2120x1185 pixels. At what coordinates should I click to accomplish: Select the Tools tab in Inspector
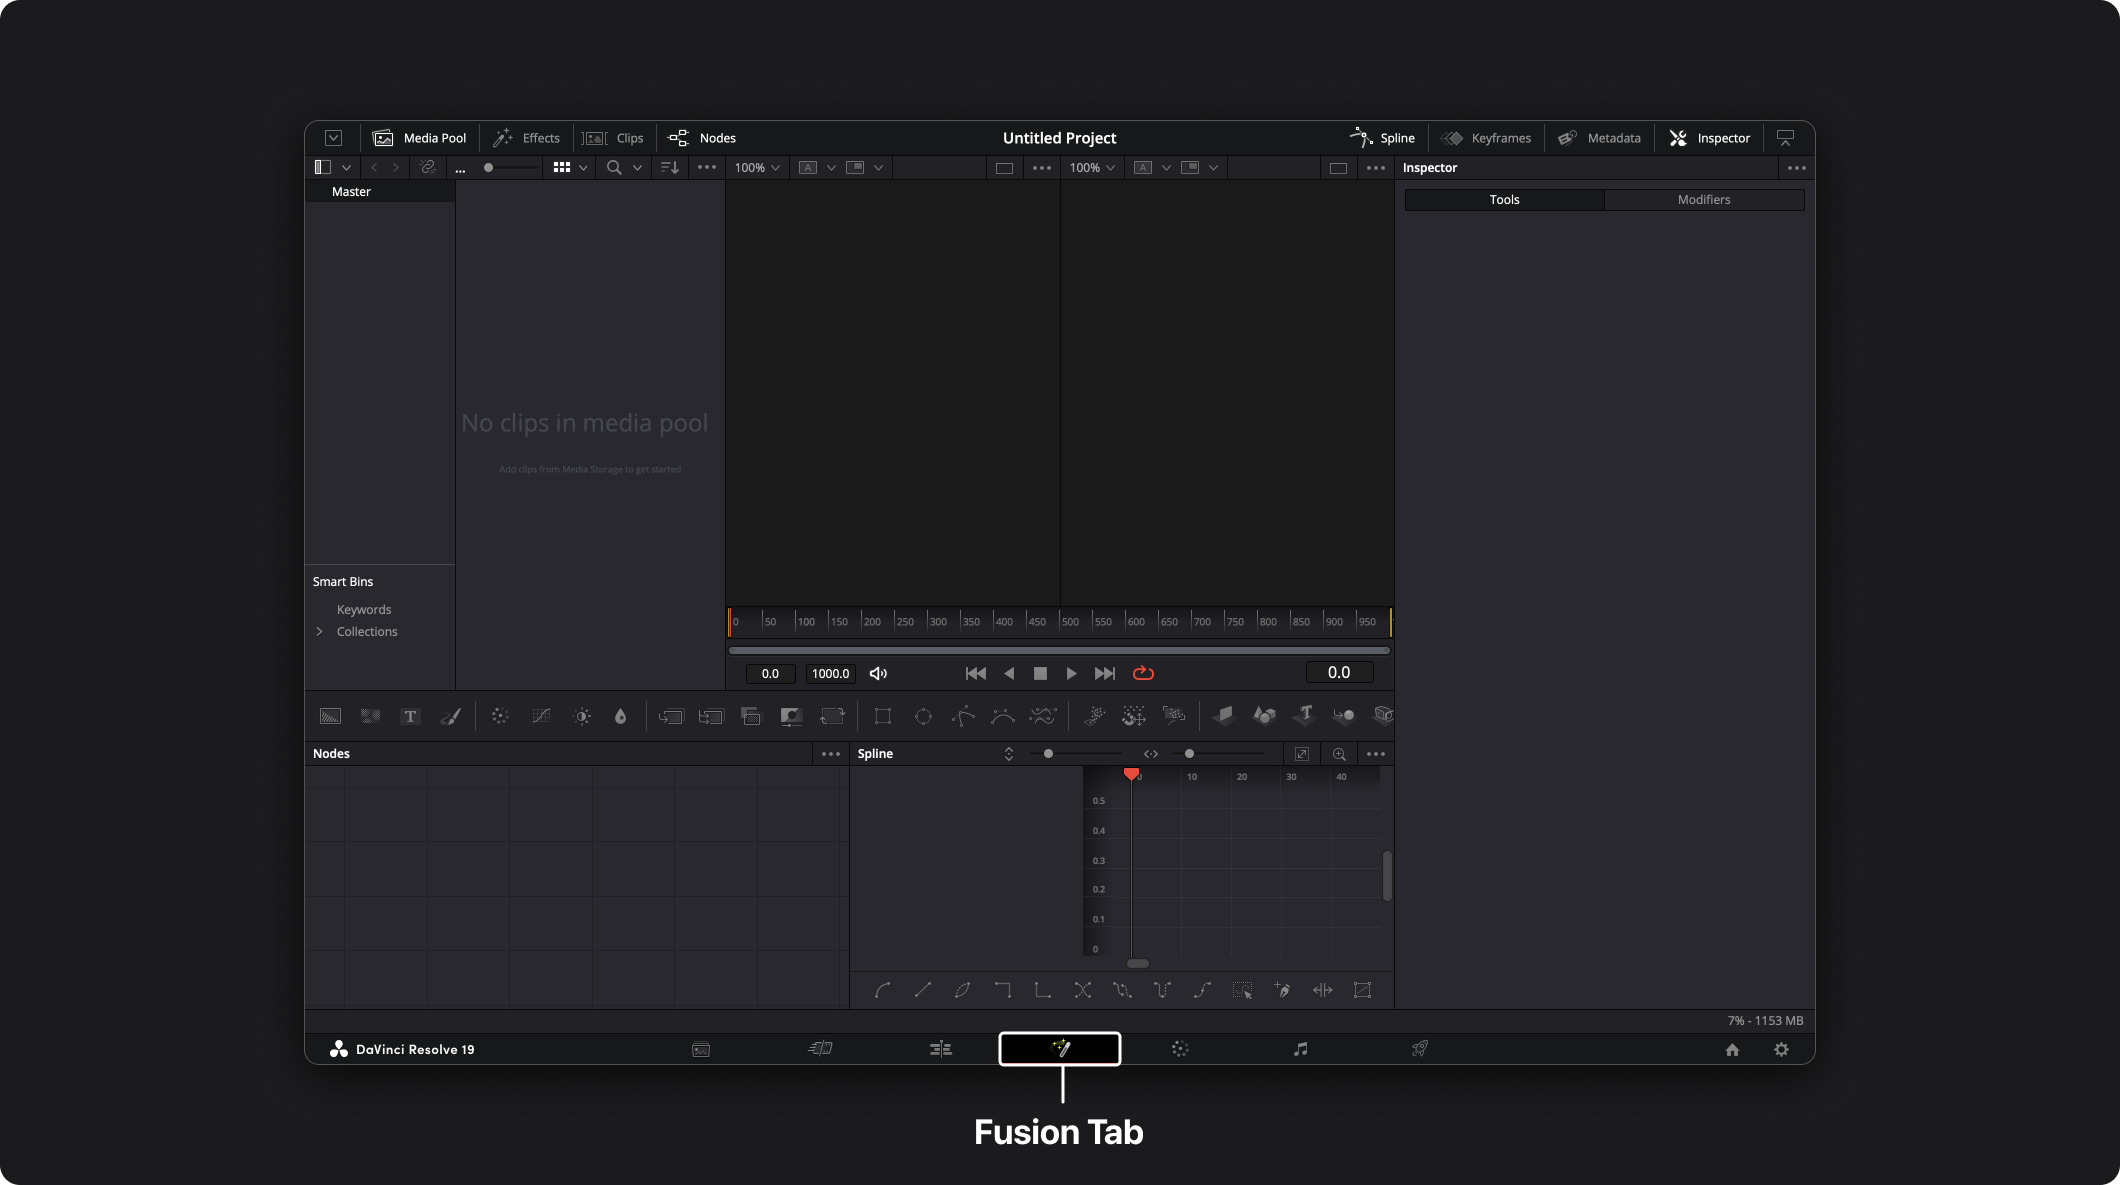pyautogui.click(x=1504, y=200)
